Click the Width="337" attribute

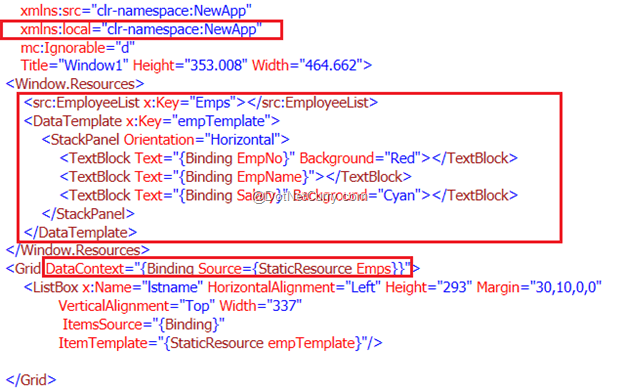click(261, 306)
